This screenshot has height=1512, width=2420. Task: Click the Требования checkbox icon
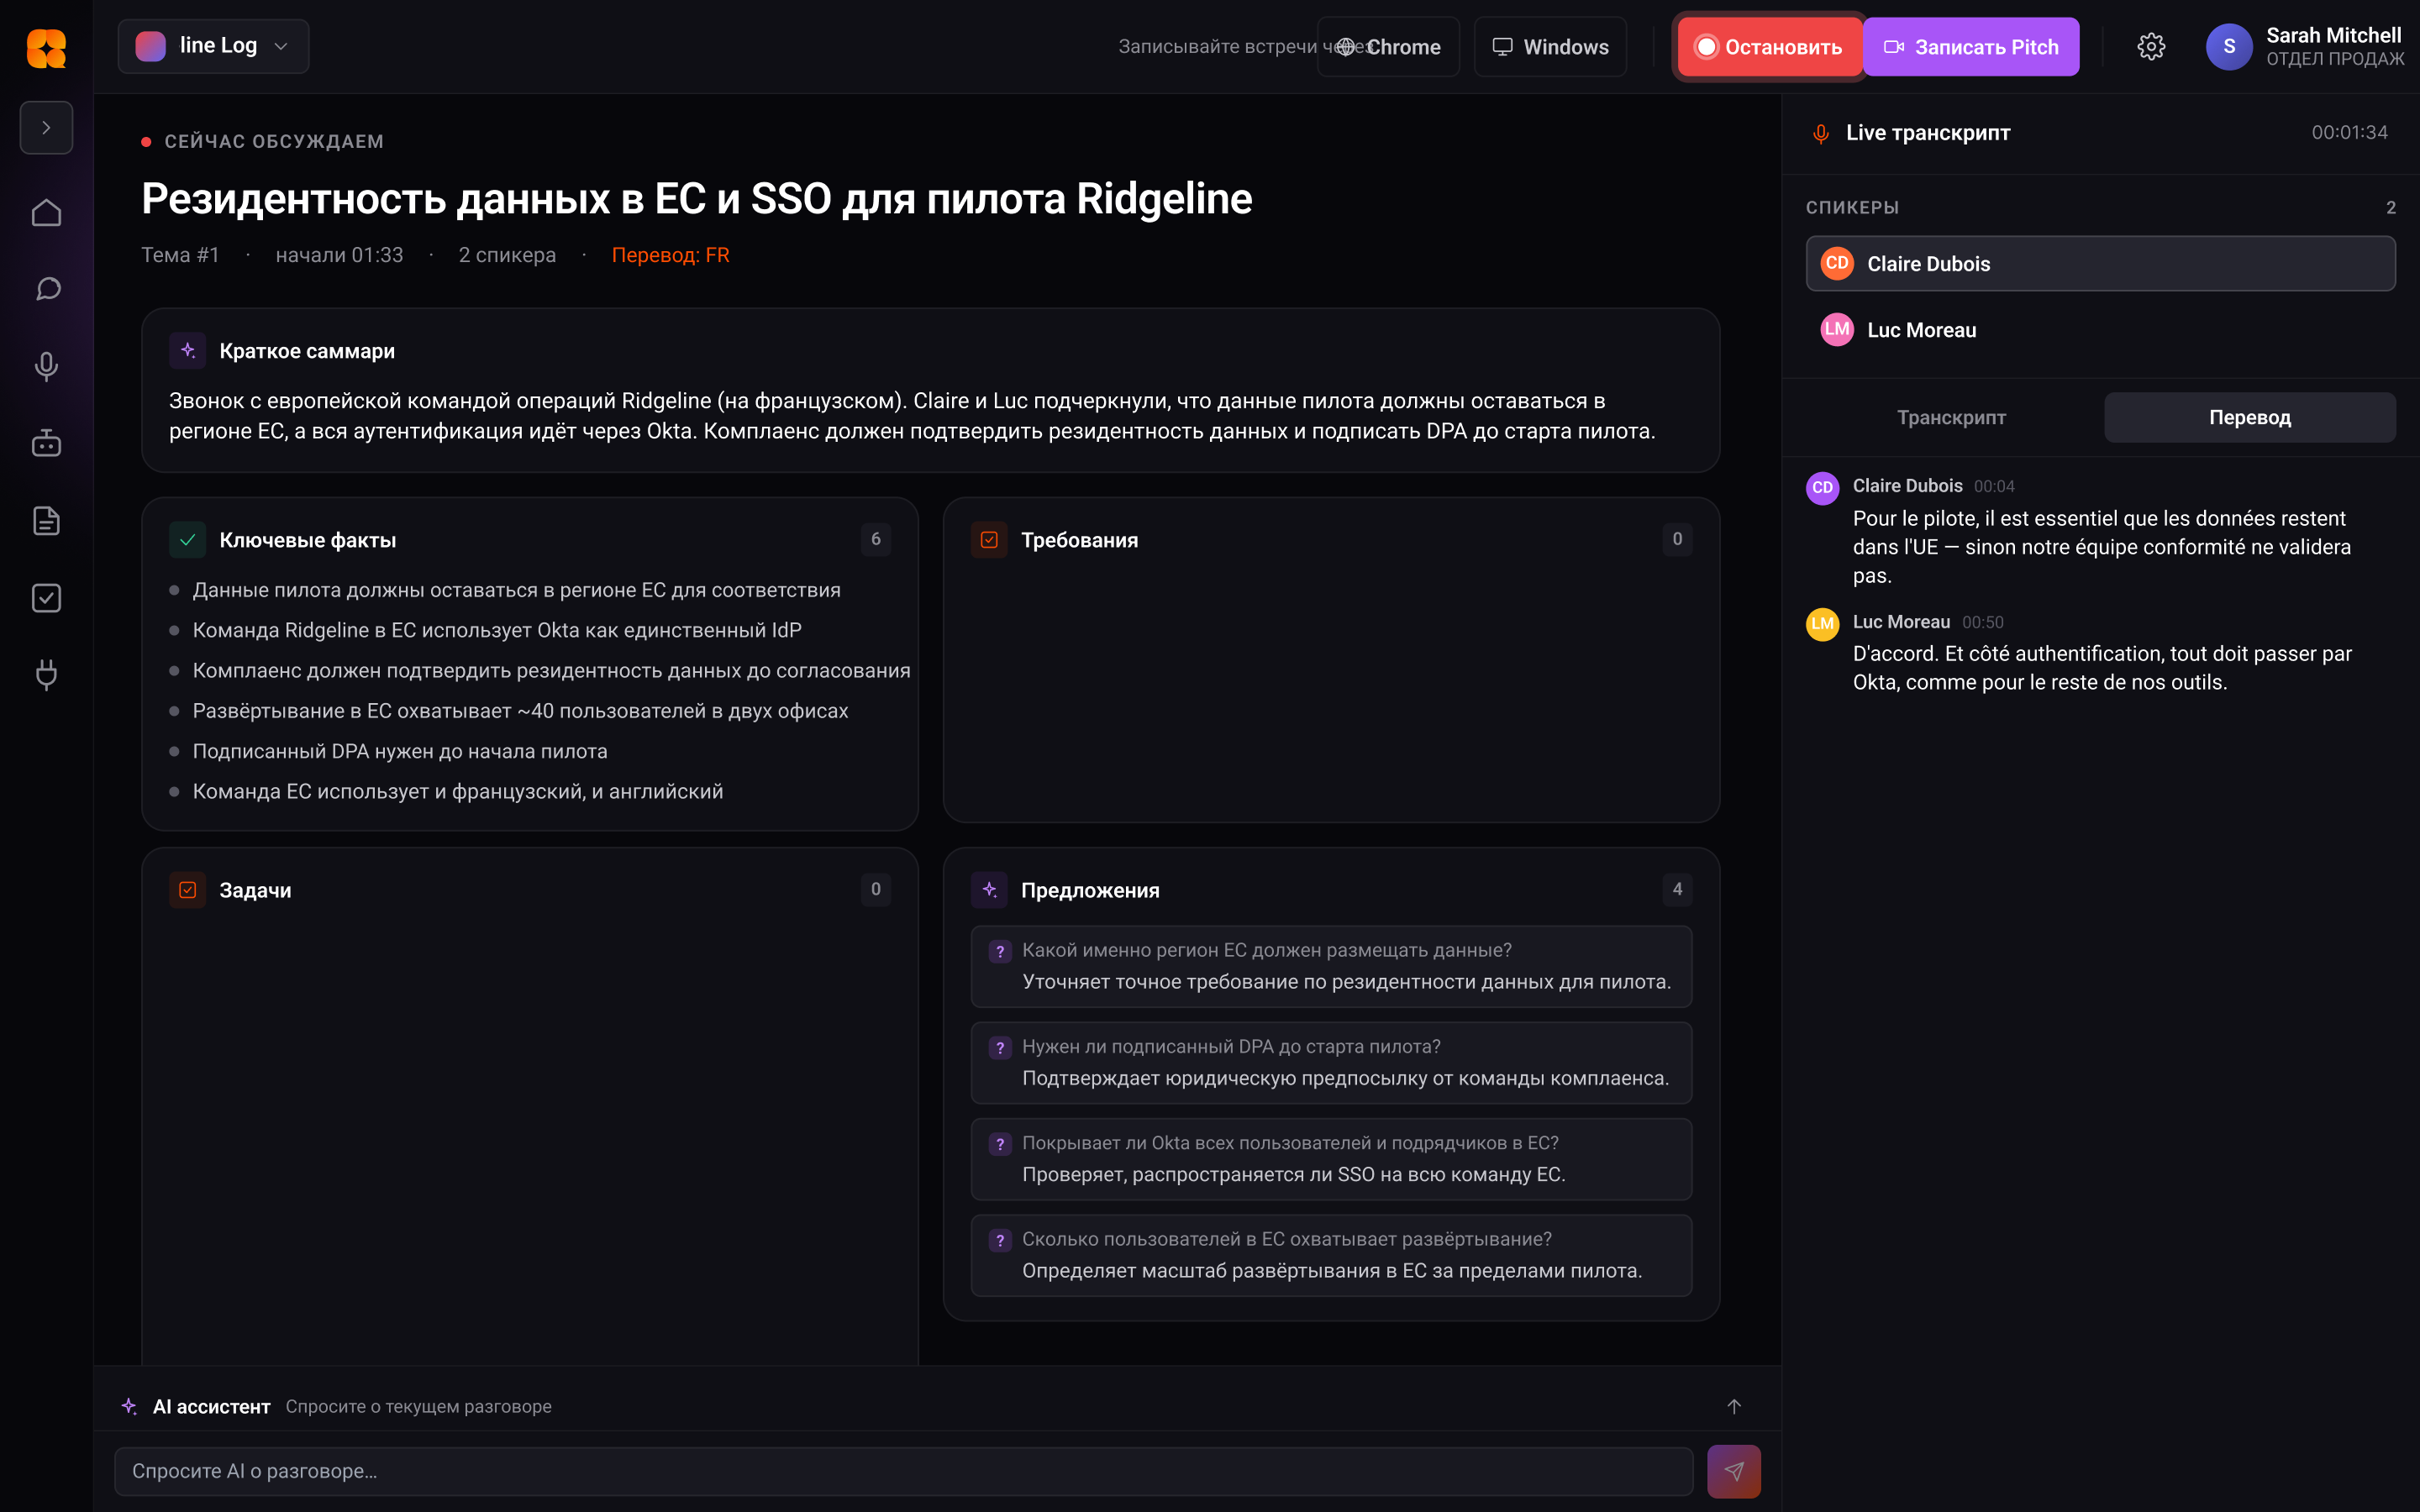(990, 540)
